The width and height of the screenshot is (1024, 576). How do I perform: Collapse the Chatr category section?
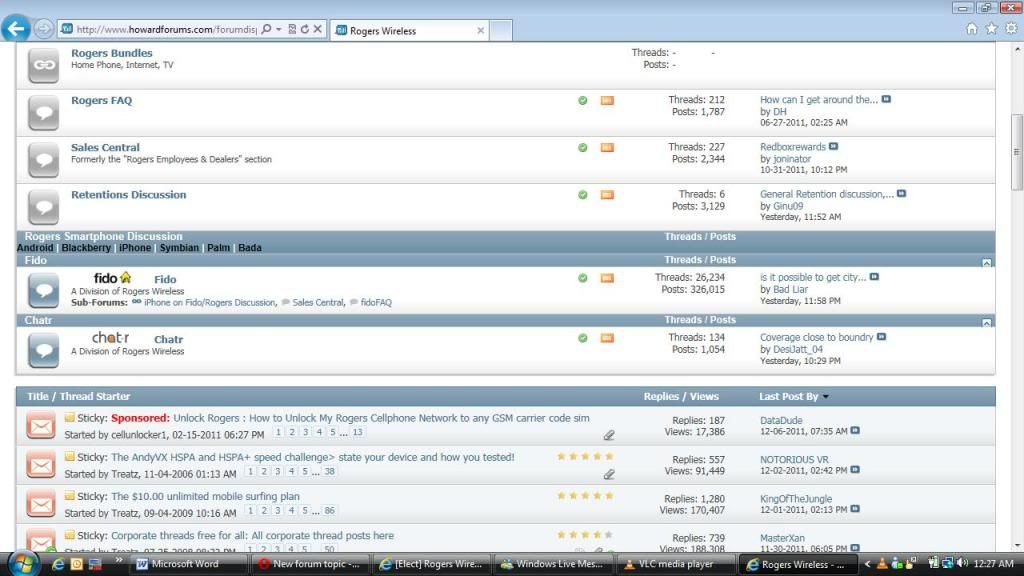(987, 322)
